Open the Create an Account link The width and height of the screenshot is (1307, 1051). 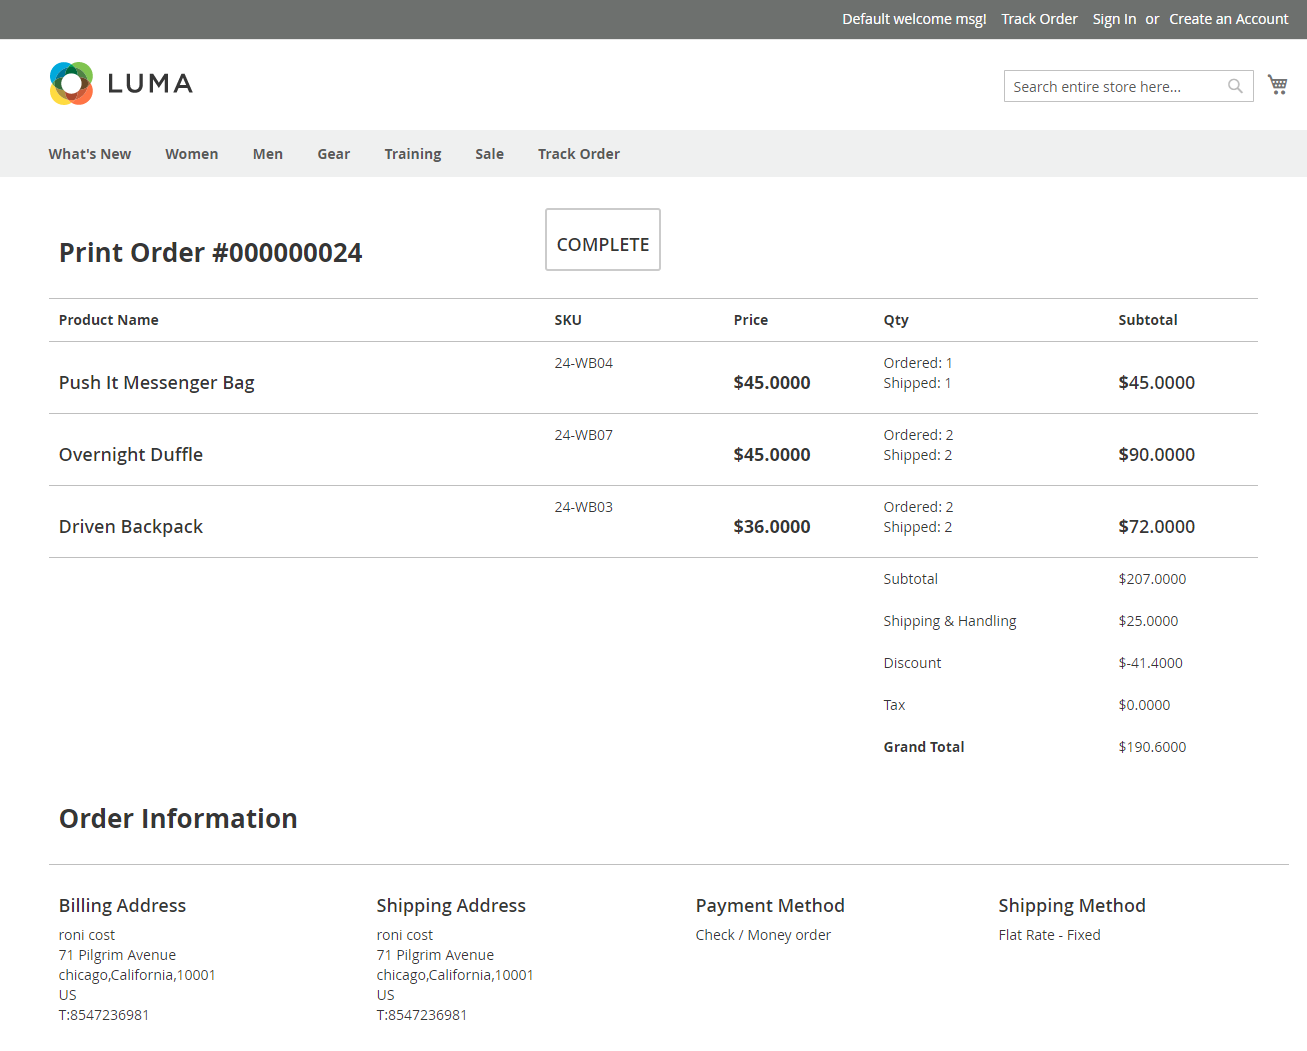click(x=1228, y=19)
